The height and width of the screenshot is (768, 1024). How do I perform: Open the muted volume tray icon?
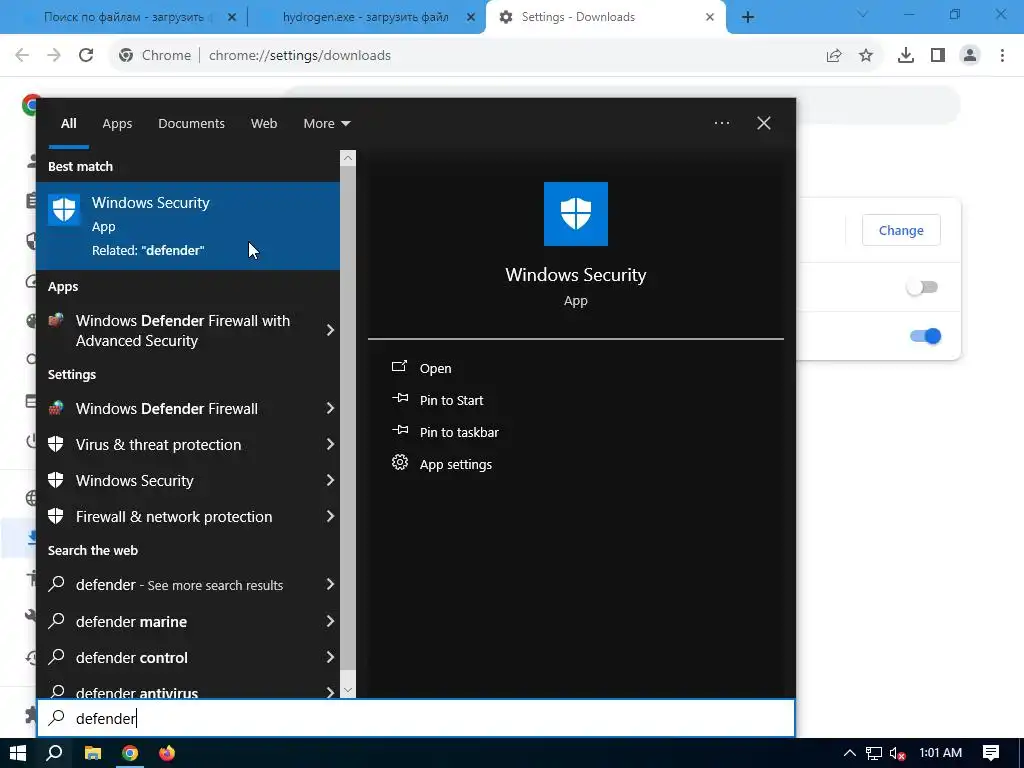897,754
